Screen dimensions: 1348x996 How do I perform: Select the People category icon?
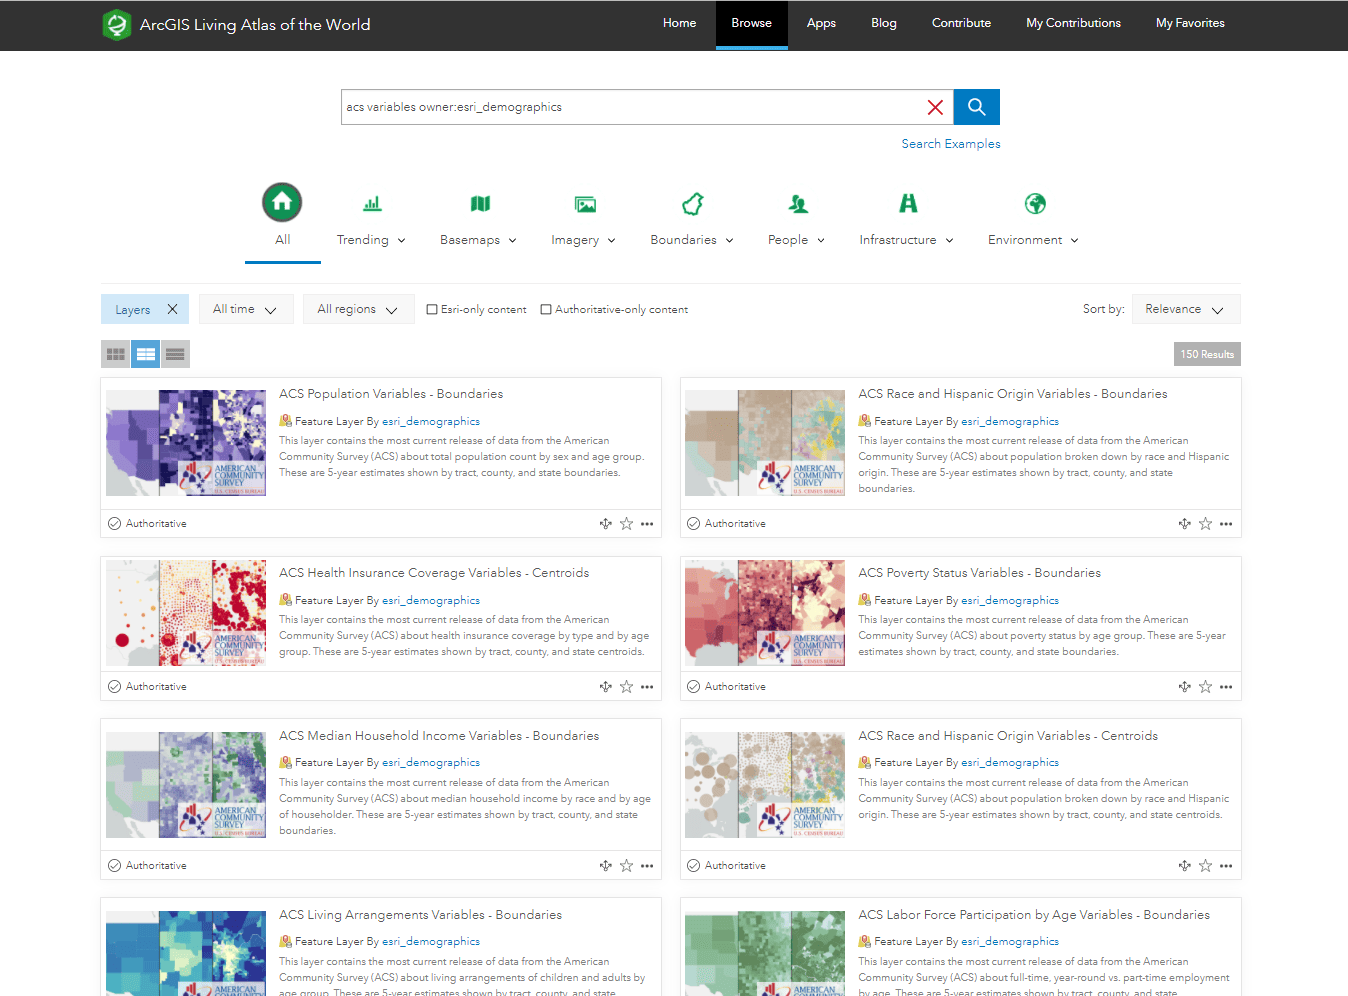(x=798, y=204)
